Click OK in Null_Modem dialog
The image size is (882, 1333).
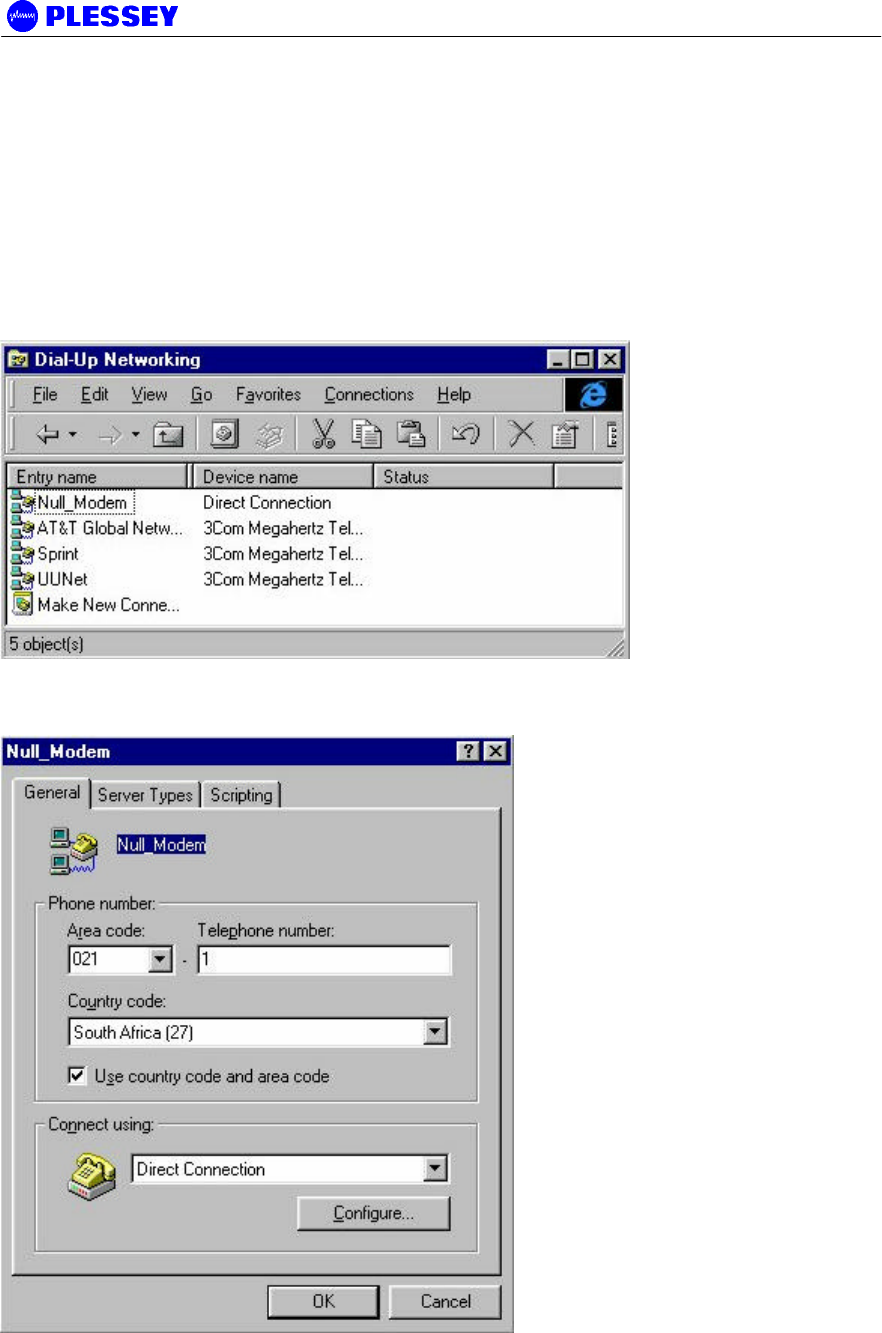point(323,1301)
